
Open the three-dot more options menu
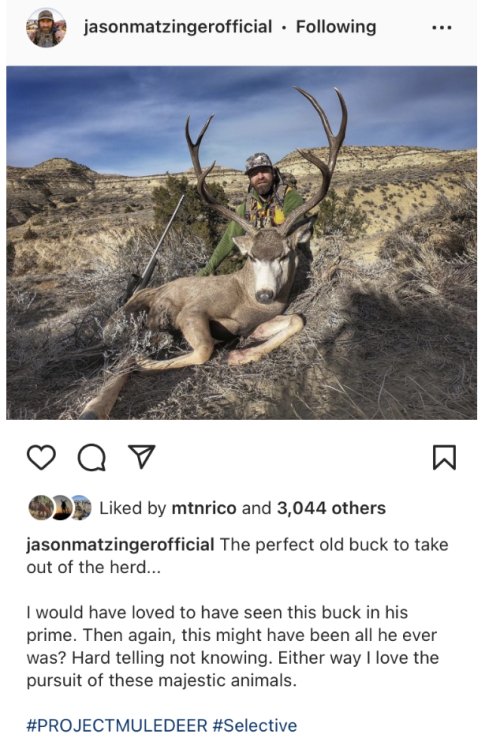[442, 28]
